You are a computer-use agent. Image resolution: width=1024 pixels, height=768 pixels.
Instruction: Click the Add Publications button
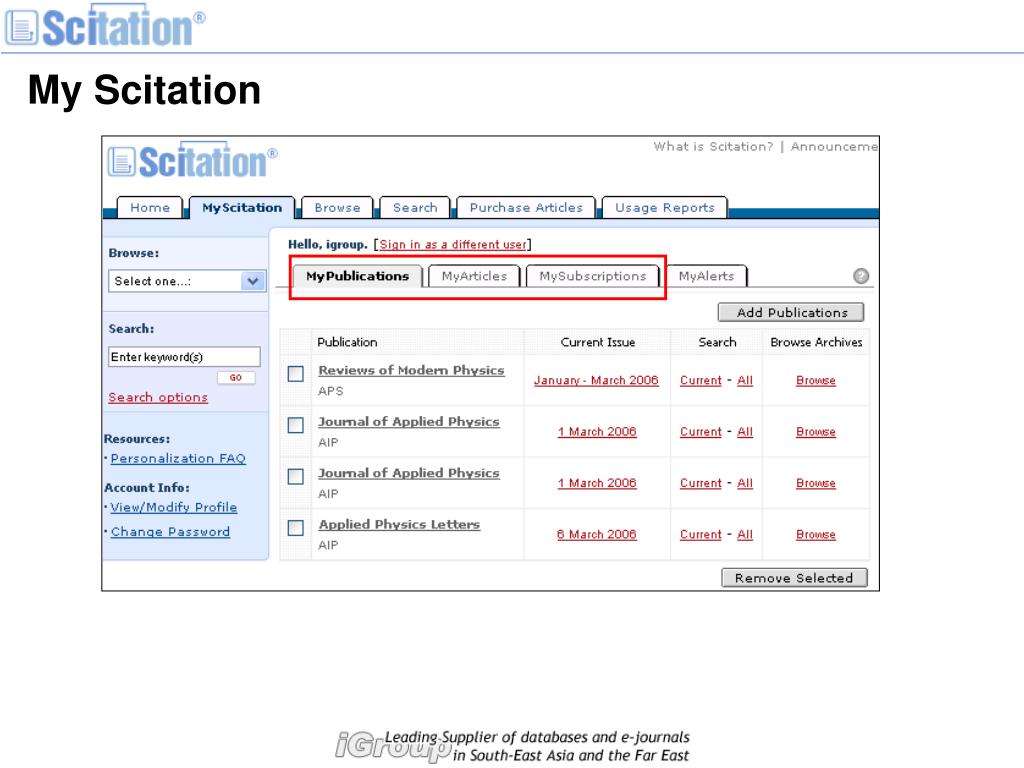click(791, 312)
